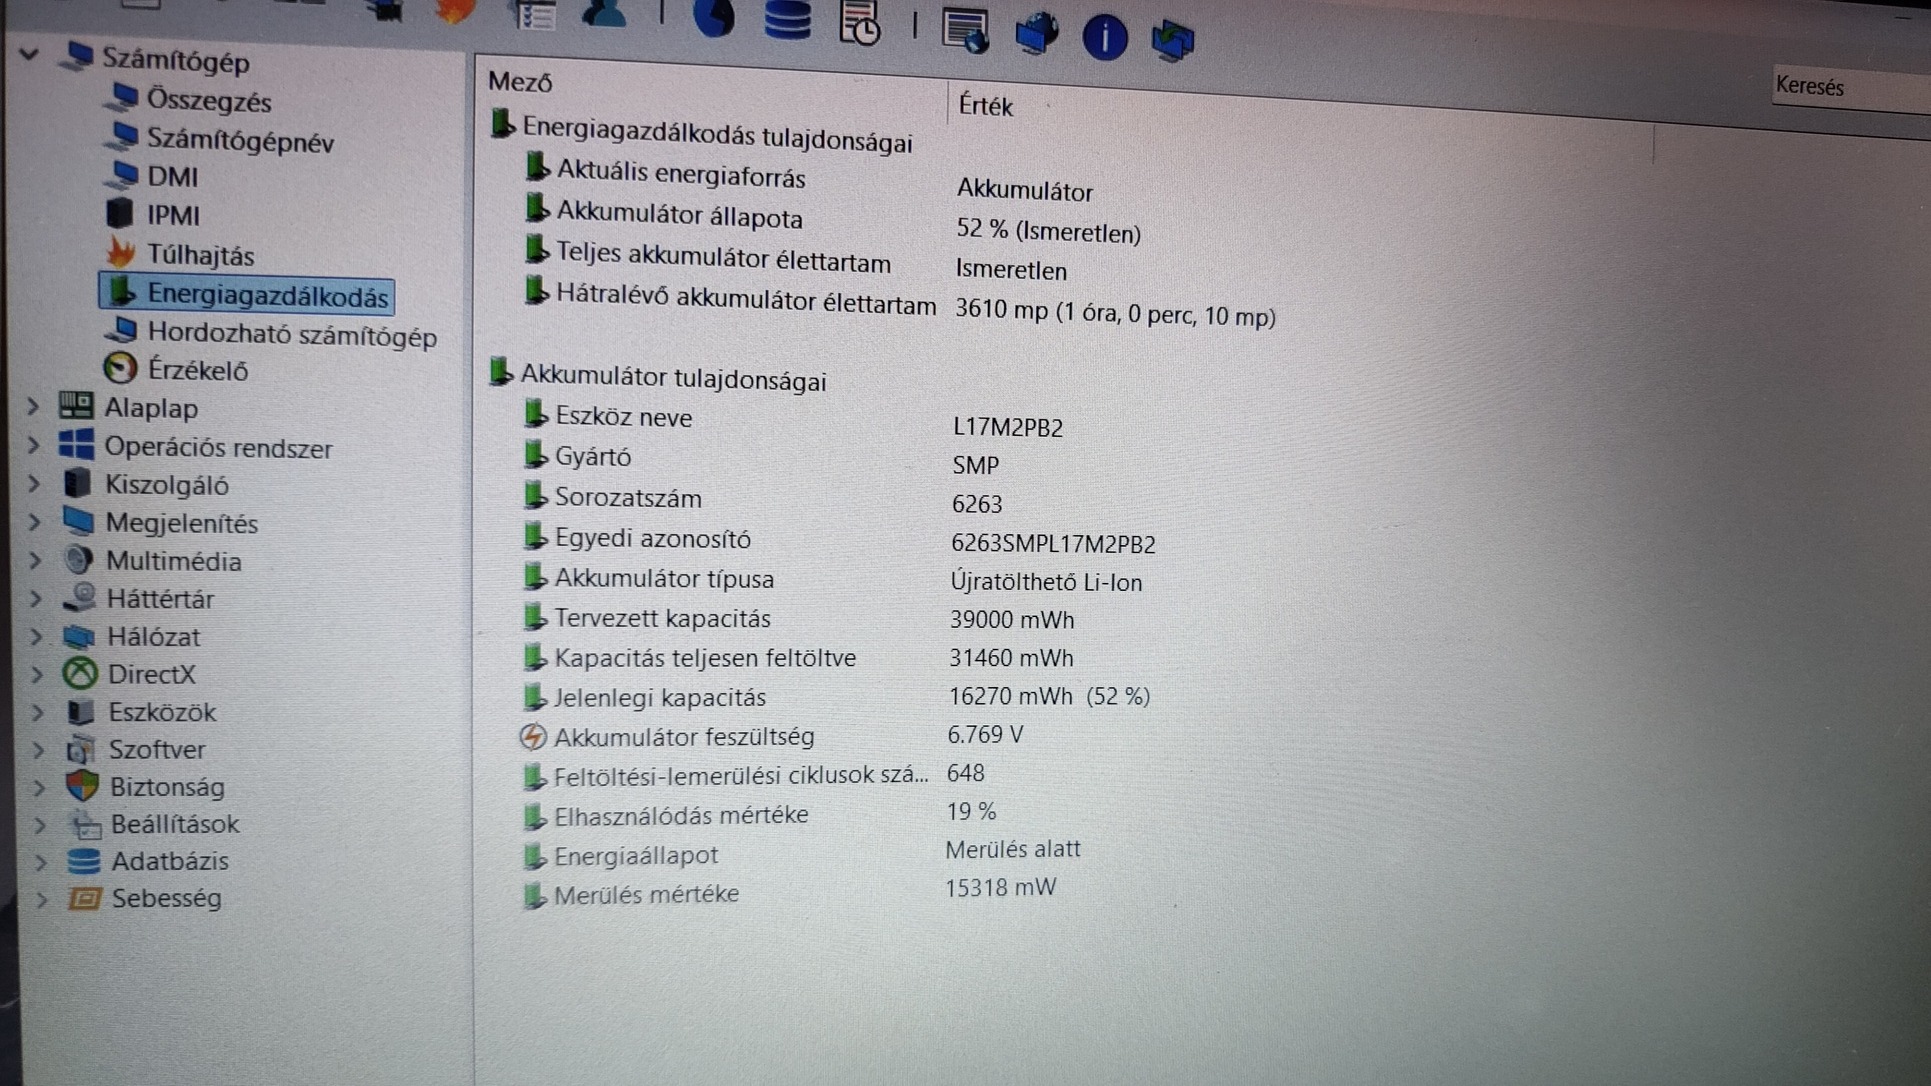Select Hordozható számítógép tree item

291,335
